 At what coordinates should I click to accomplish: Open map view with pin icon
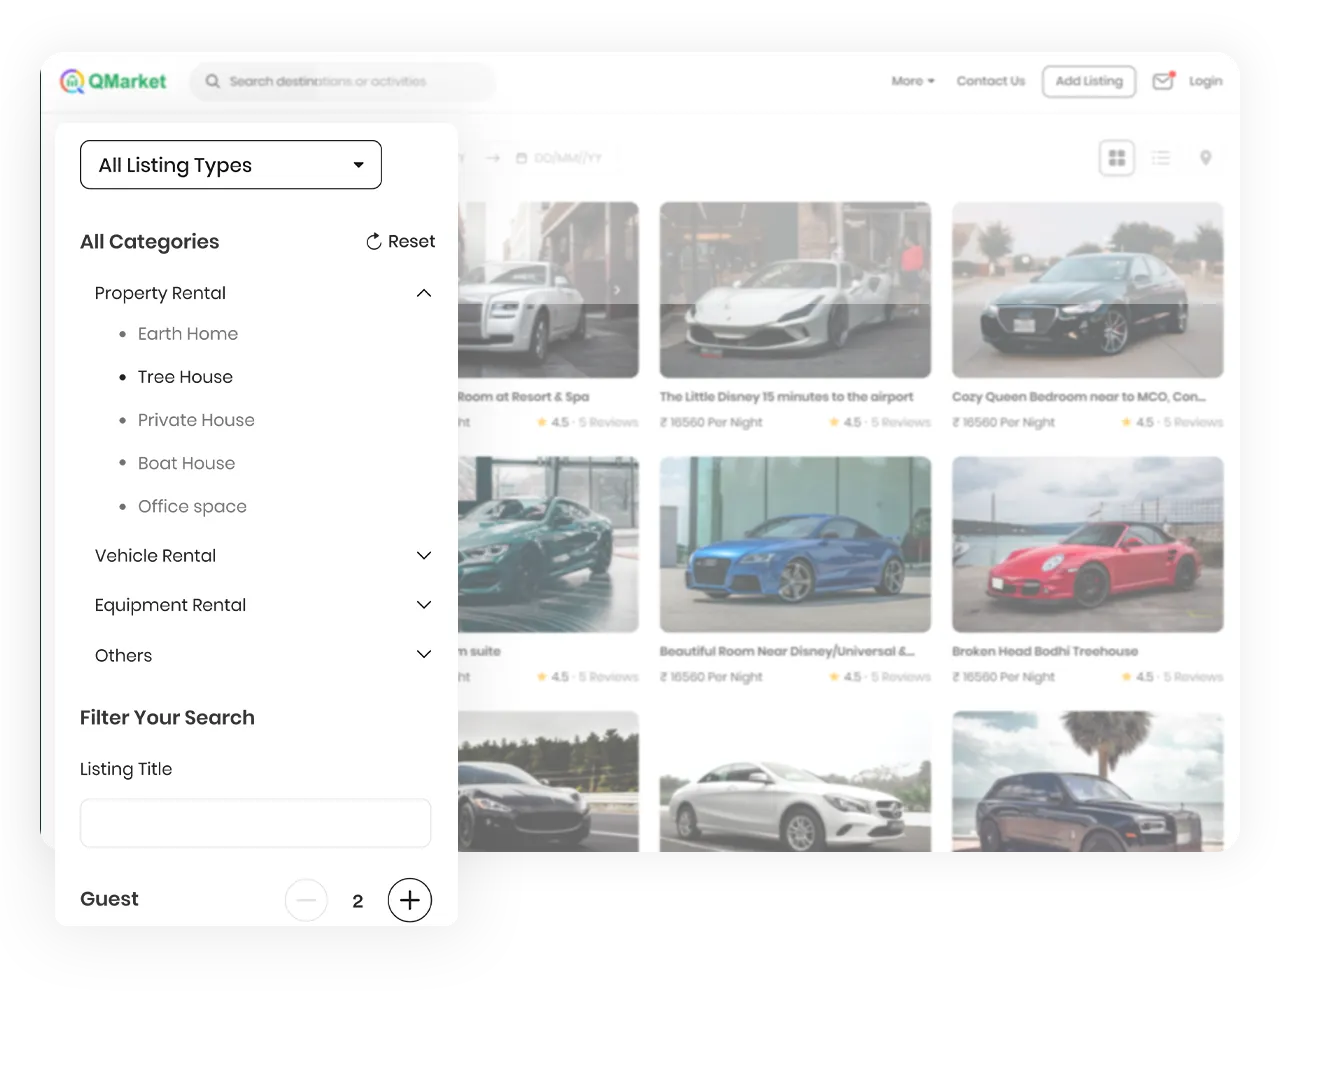point(1206,158)
